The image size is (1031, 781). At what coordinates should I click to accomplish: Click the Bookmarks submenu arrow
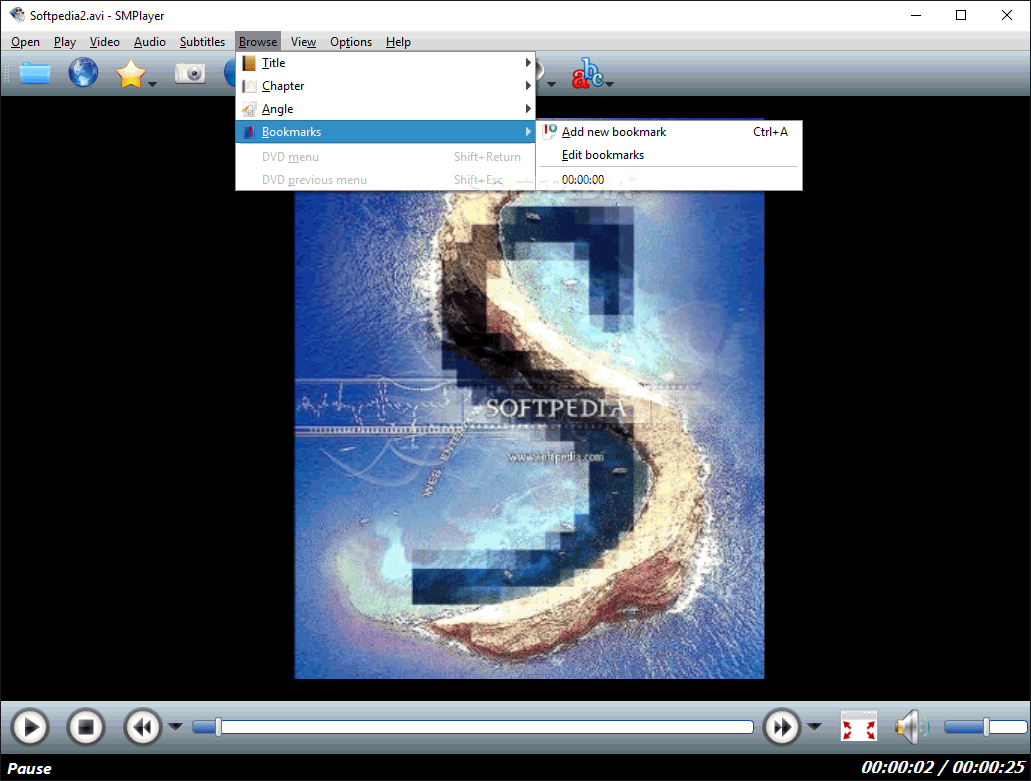tap(527, 131)
